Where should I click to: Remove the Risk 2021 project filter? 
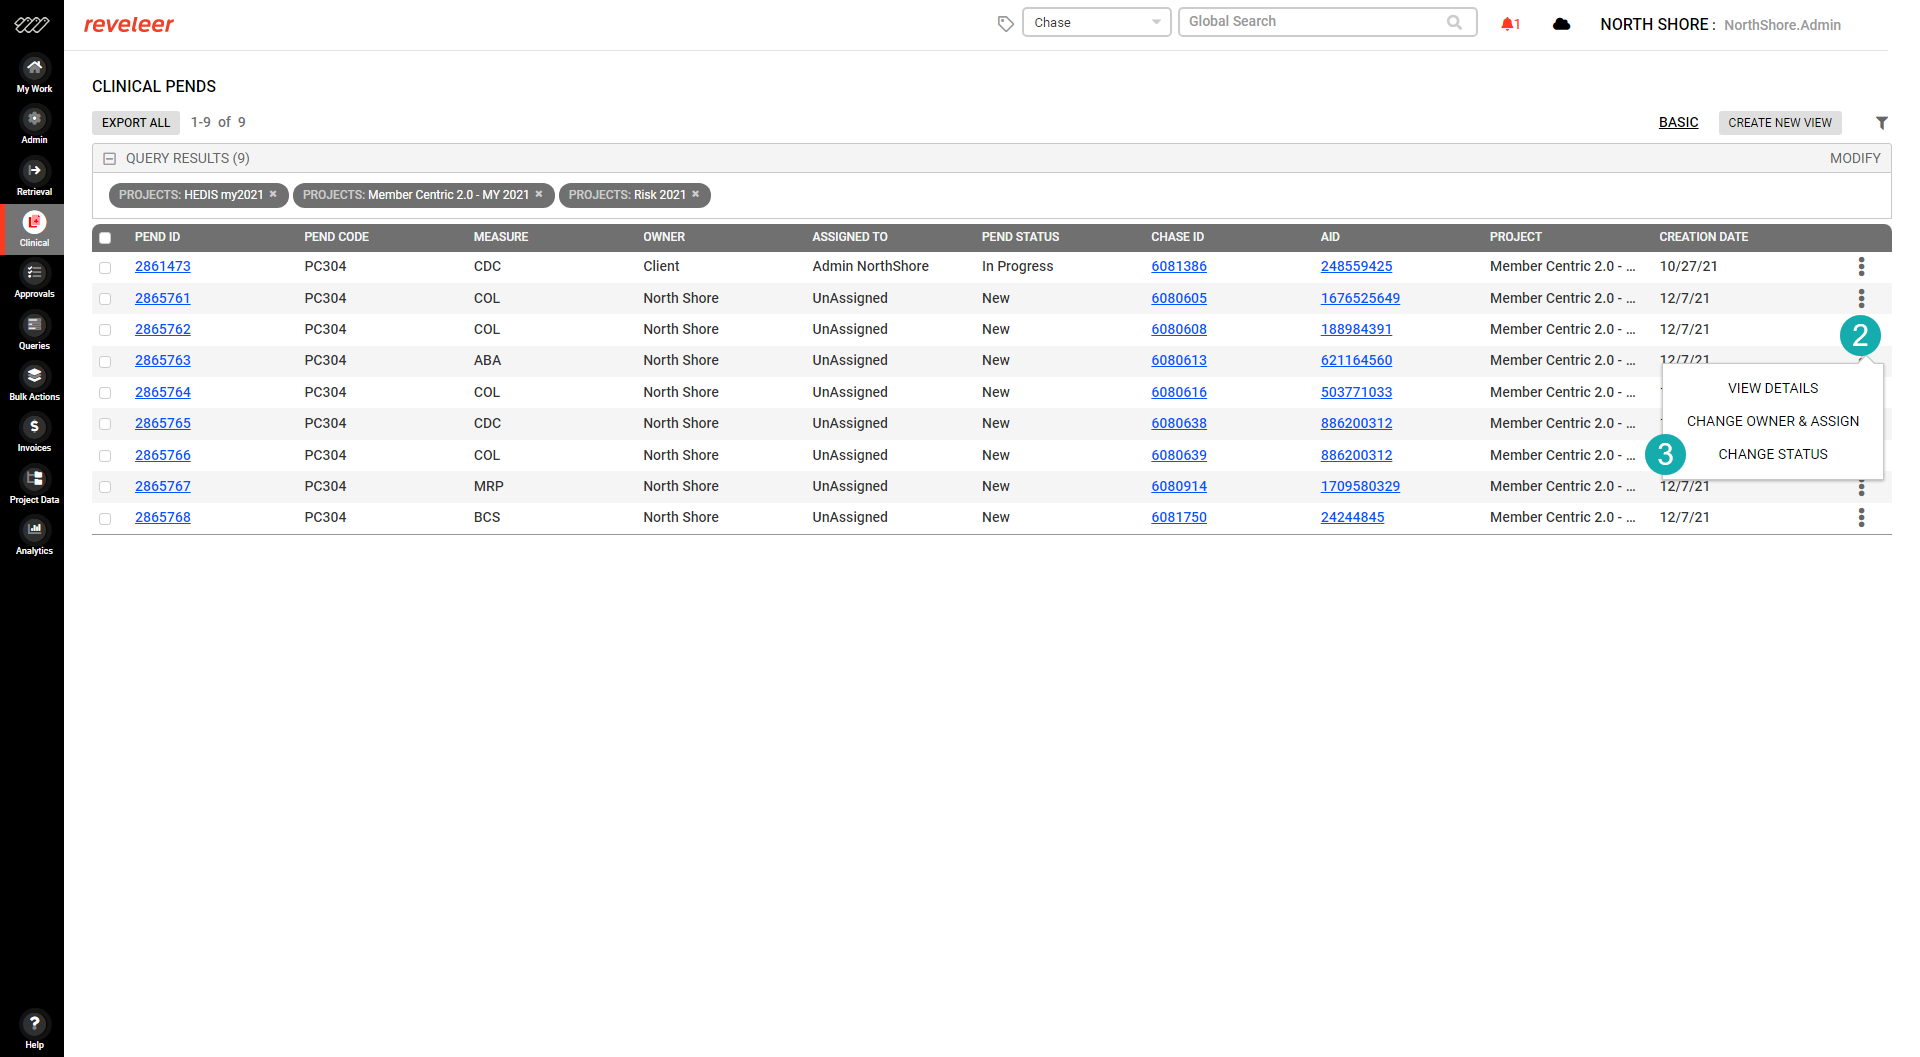696,194
